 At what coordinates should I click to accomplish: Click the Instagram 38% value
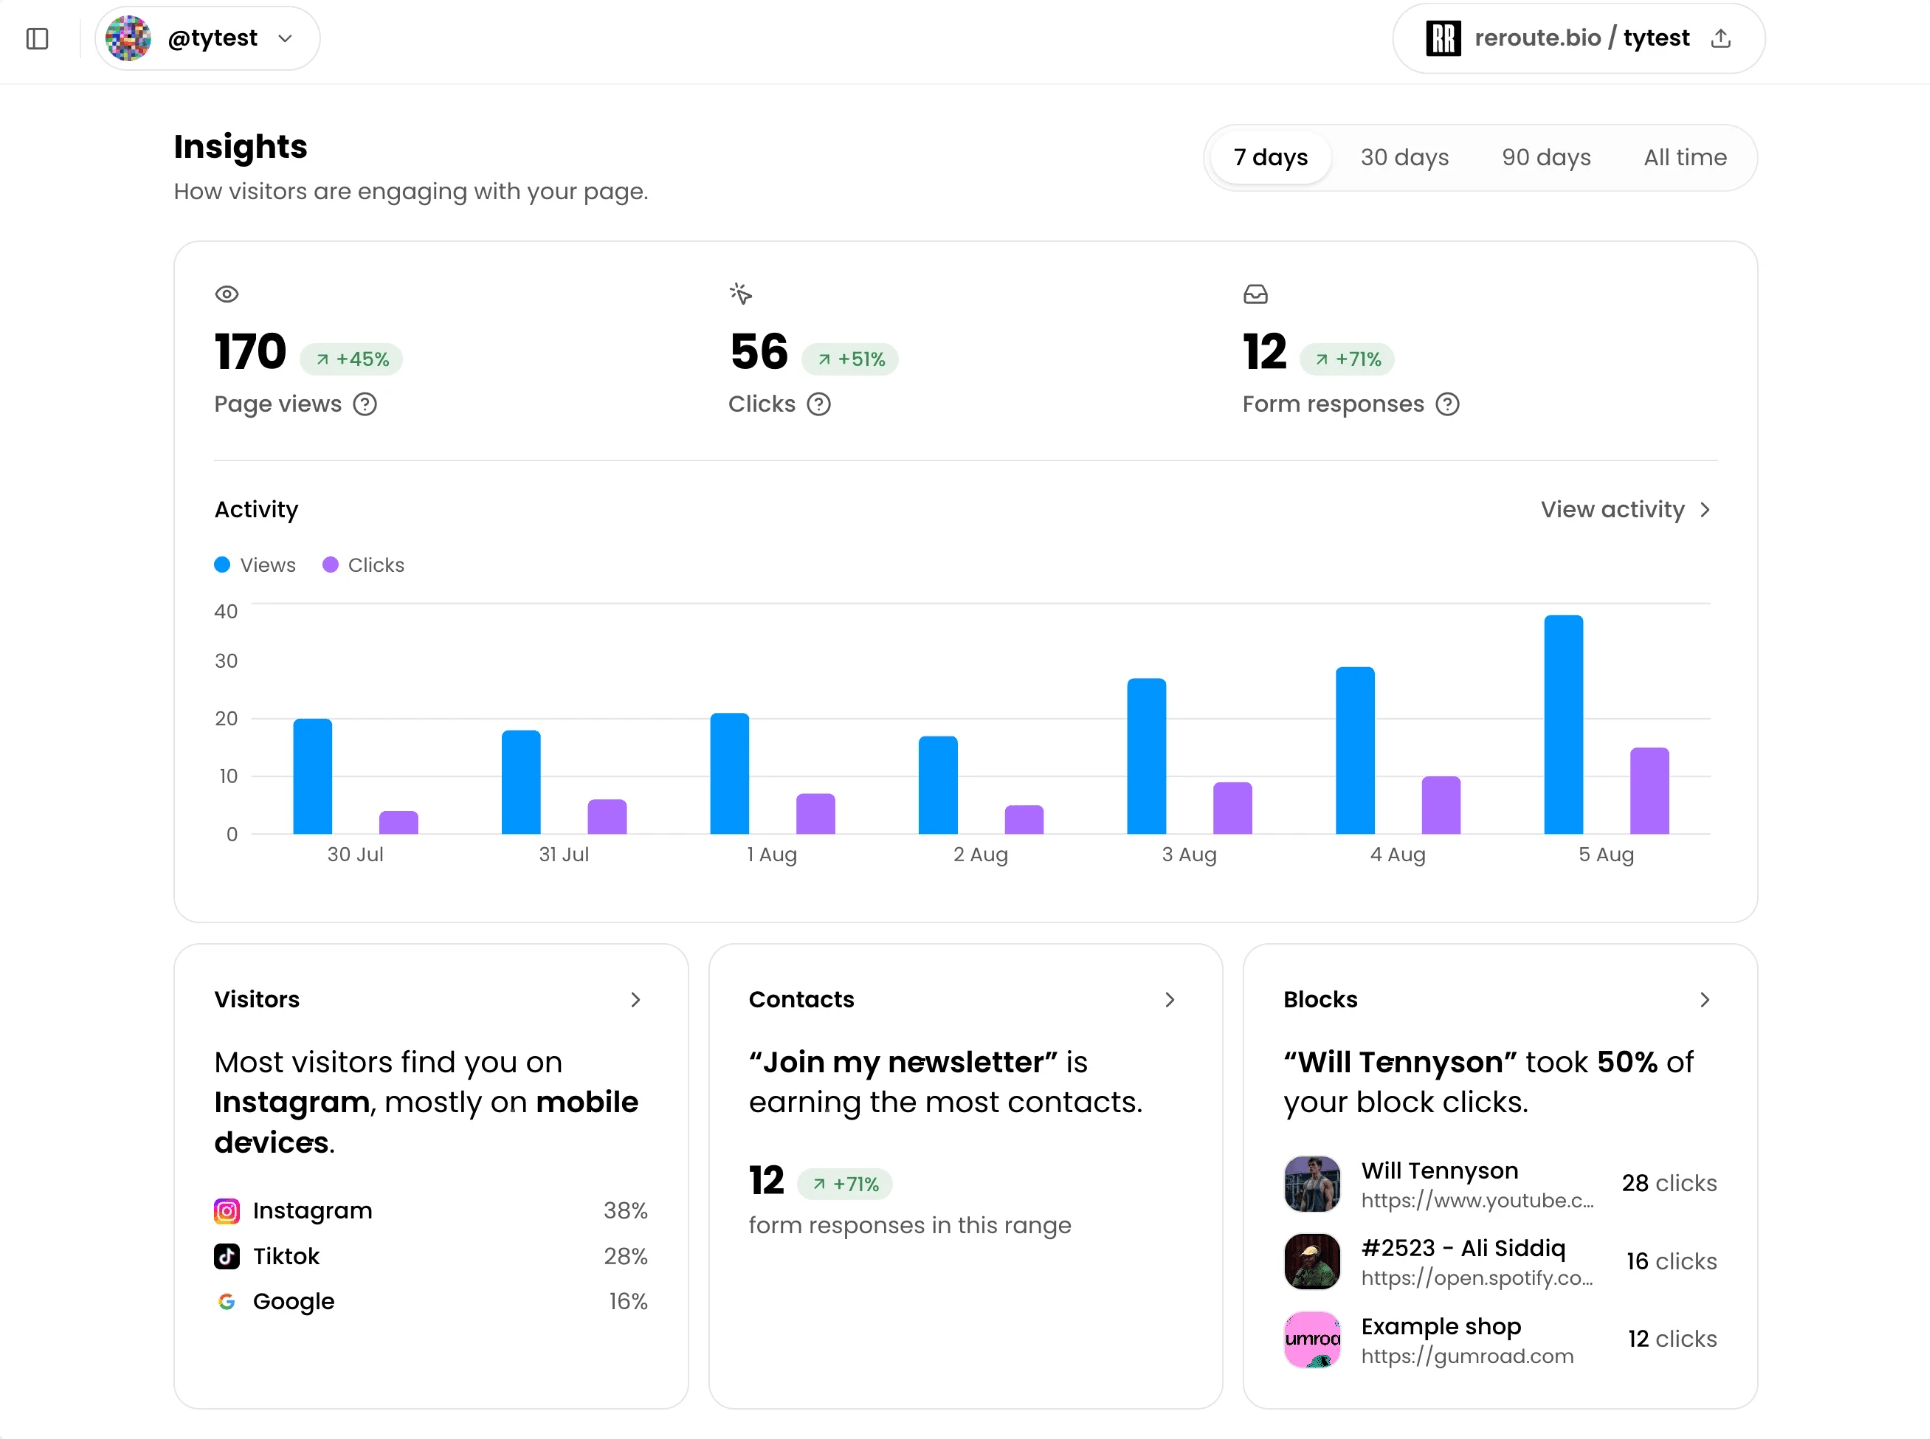[625, 1211]
